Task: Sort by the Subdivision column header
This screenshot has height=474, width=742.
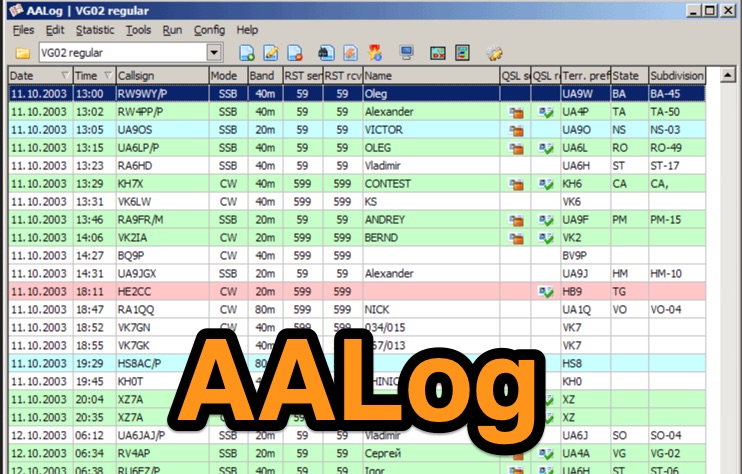Action: click(x=677, y=75)
